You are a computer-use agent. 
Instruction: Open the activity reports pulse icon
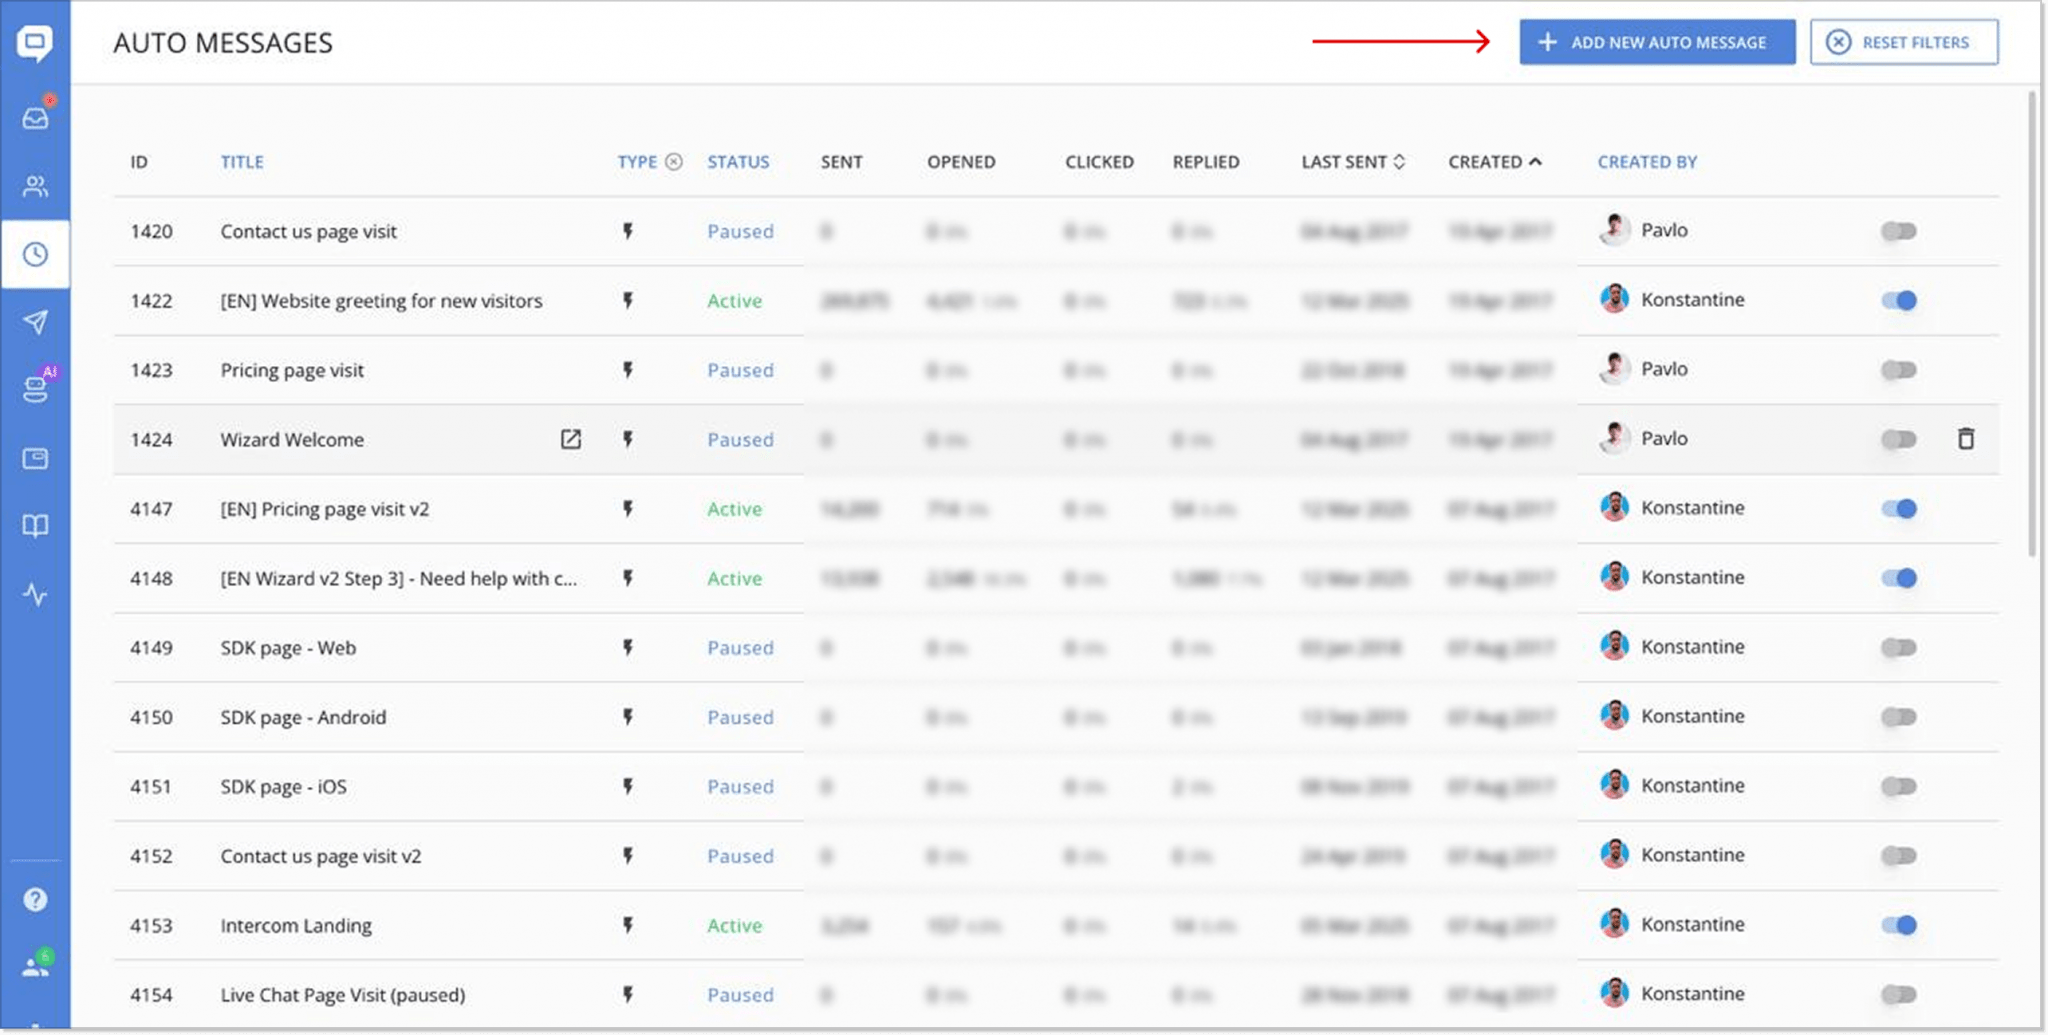(x=35, y=595)
